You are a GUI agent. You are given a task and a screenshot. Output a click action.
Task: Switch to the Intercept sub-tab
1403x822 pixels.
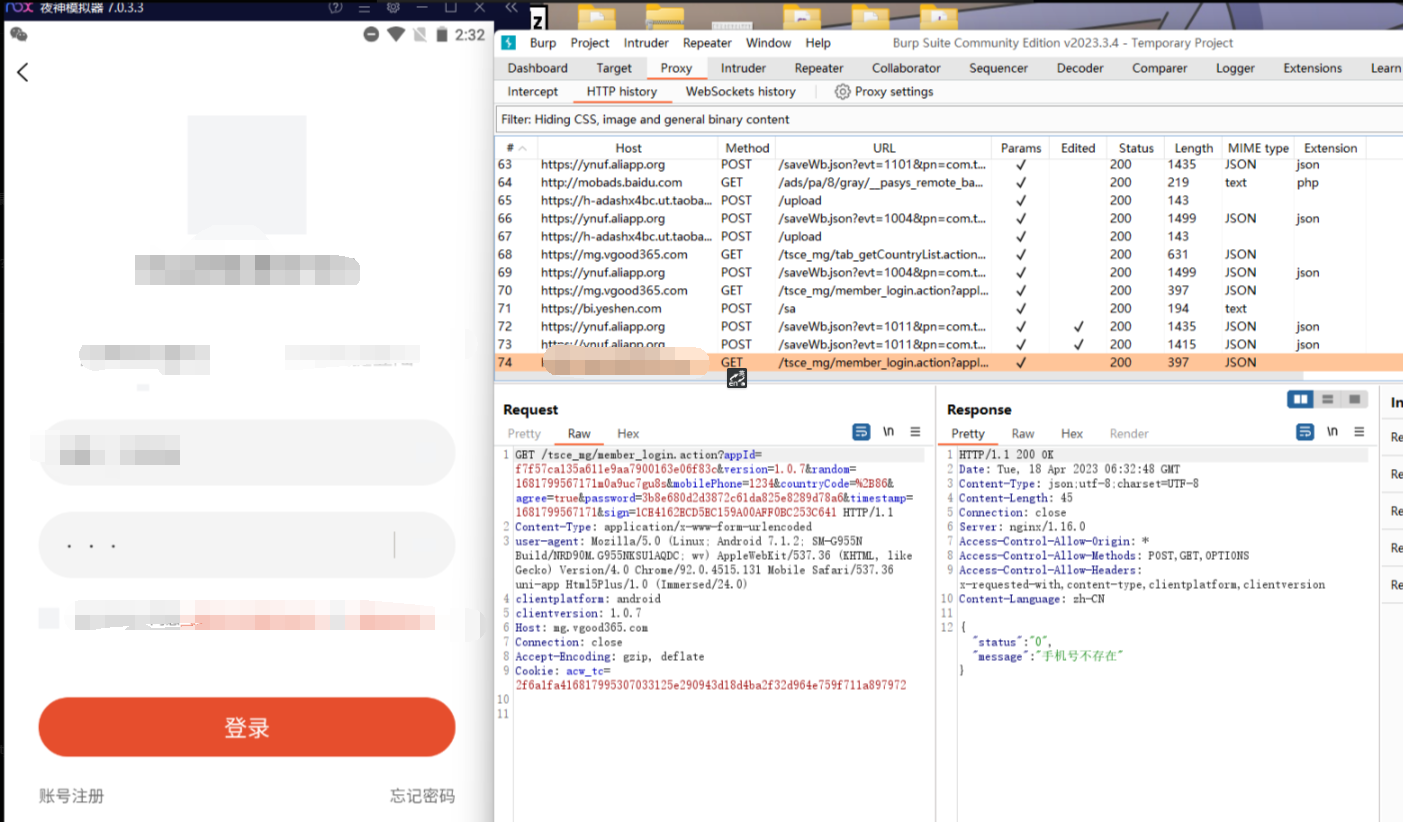(x=532, y=91)
